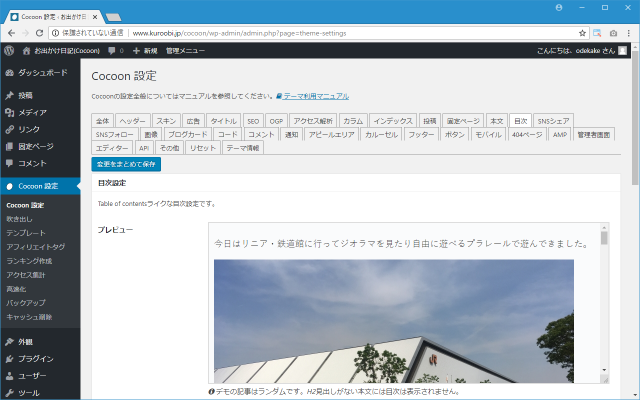Switch to 広告 settings tab

click(193, 121)
